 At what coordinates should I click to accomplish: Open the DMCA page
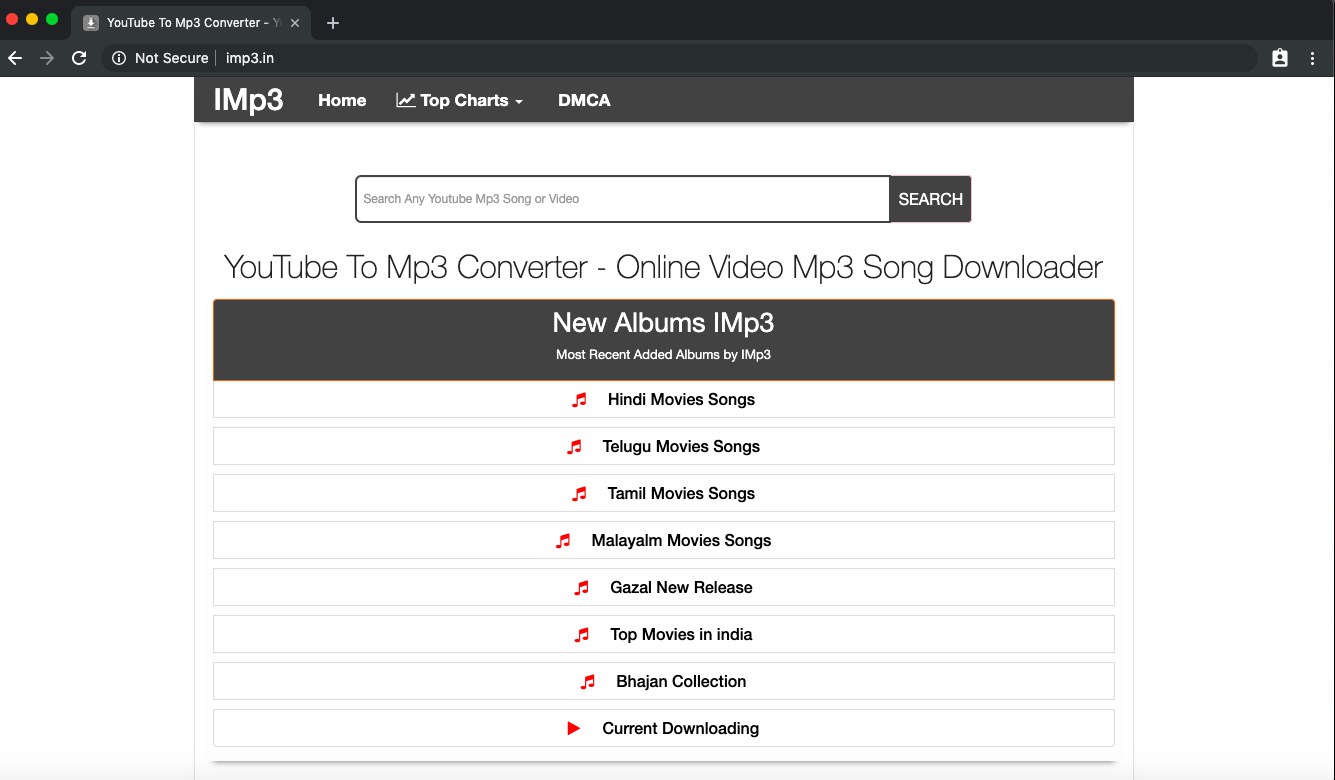tap(584, 99)
